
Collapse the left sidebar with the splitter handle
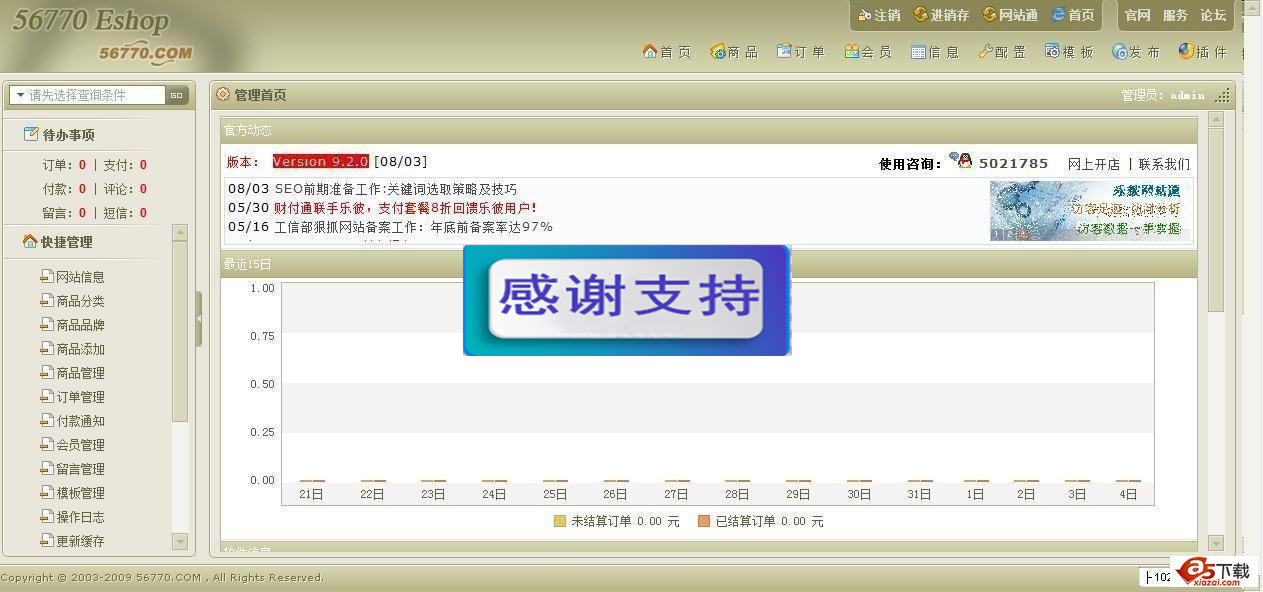[x=199, y=318]
